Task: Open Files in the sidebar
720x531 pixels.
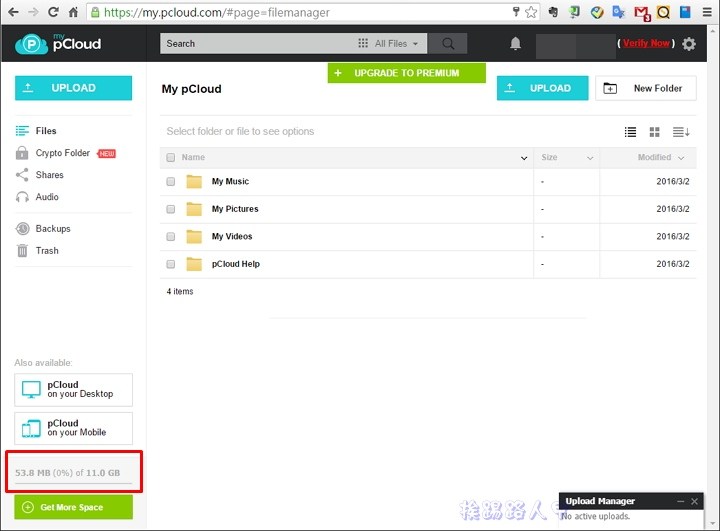Action: (x=36, y=131)
